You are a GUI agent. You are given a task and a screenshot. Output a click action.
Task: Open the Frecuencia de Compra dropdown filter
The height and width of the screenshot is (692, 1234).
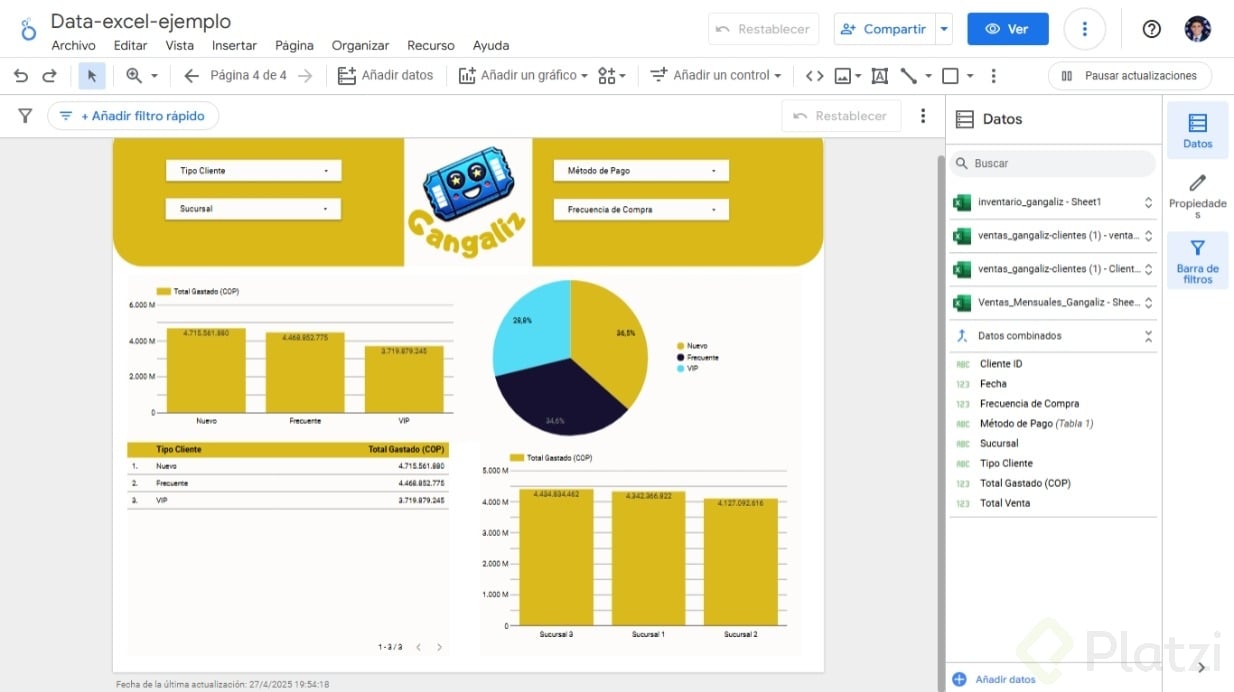[641, 210]
